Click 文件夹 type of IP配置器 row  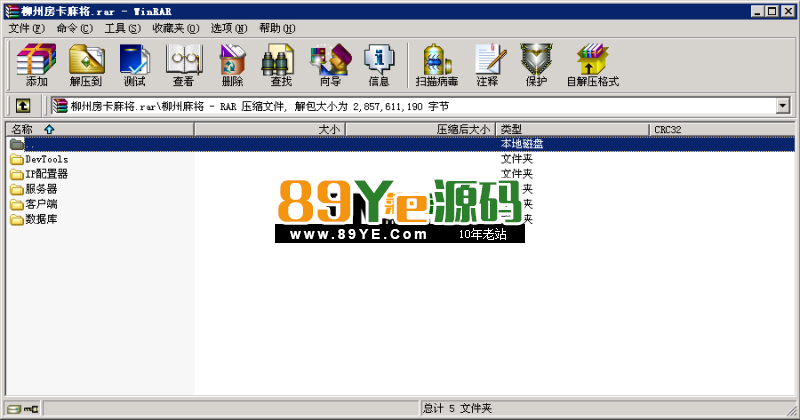tap(517, 174)
